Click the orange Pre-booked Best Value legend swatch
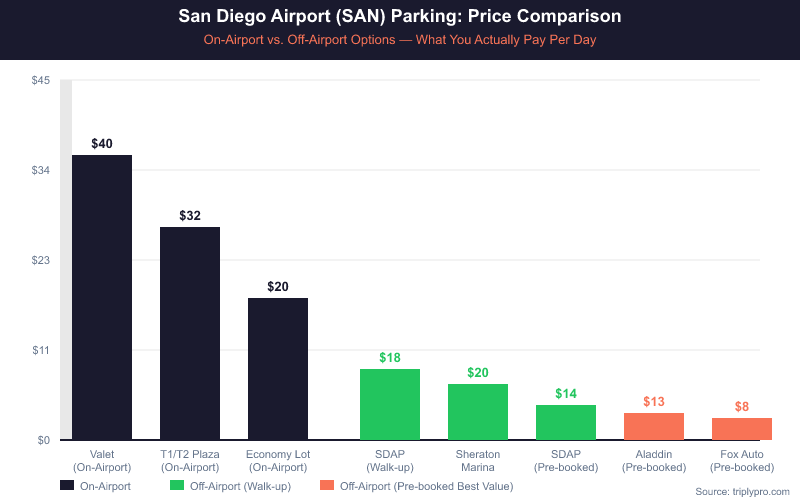This screenshot has height=500, width=800. point(327,486)
